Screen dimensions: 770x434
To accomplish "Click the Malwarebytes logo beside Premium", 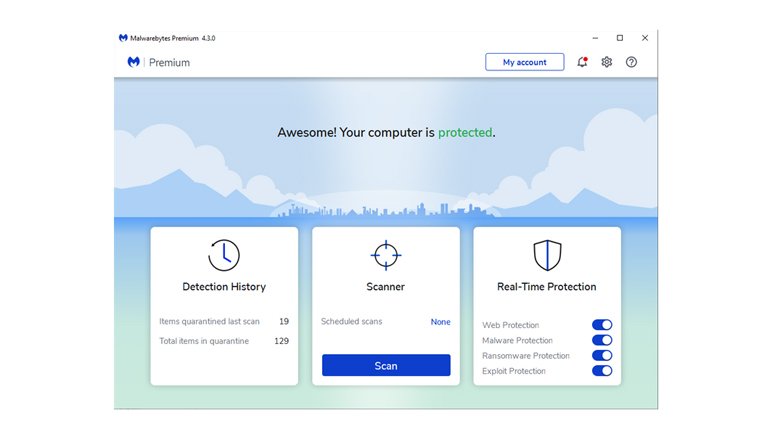I will tap(133, 62).
